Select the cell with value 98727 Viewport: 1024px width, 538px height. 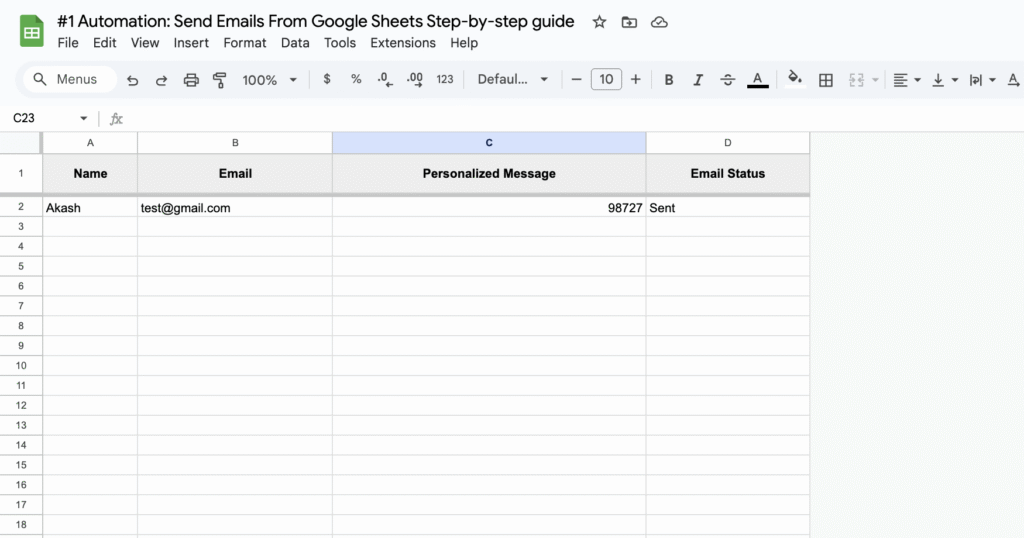coord(489,208)
